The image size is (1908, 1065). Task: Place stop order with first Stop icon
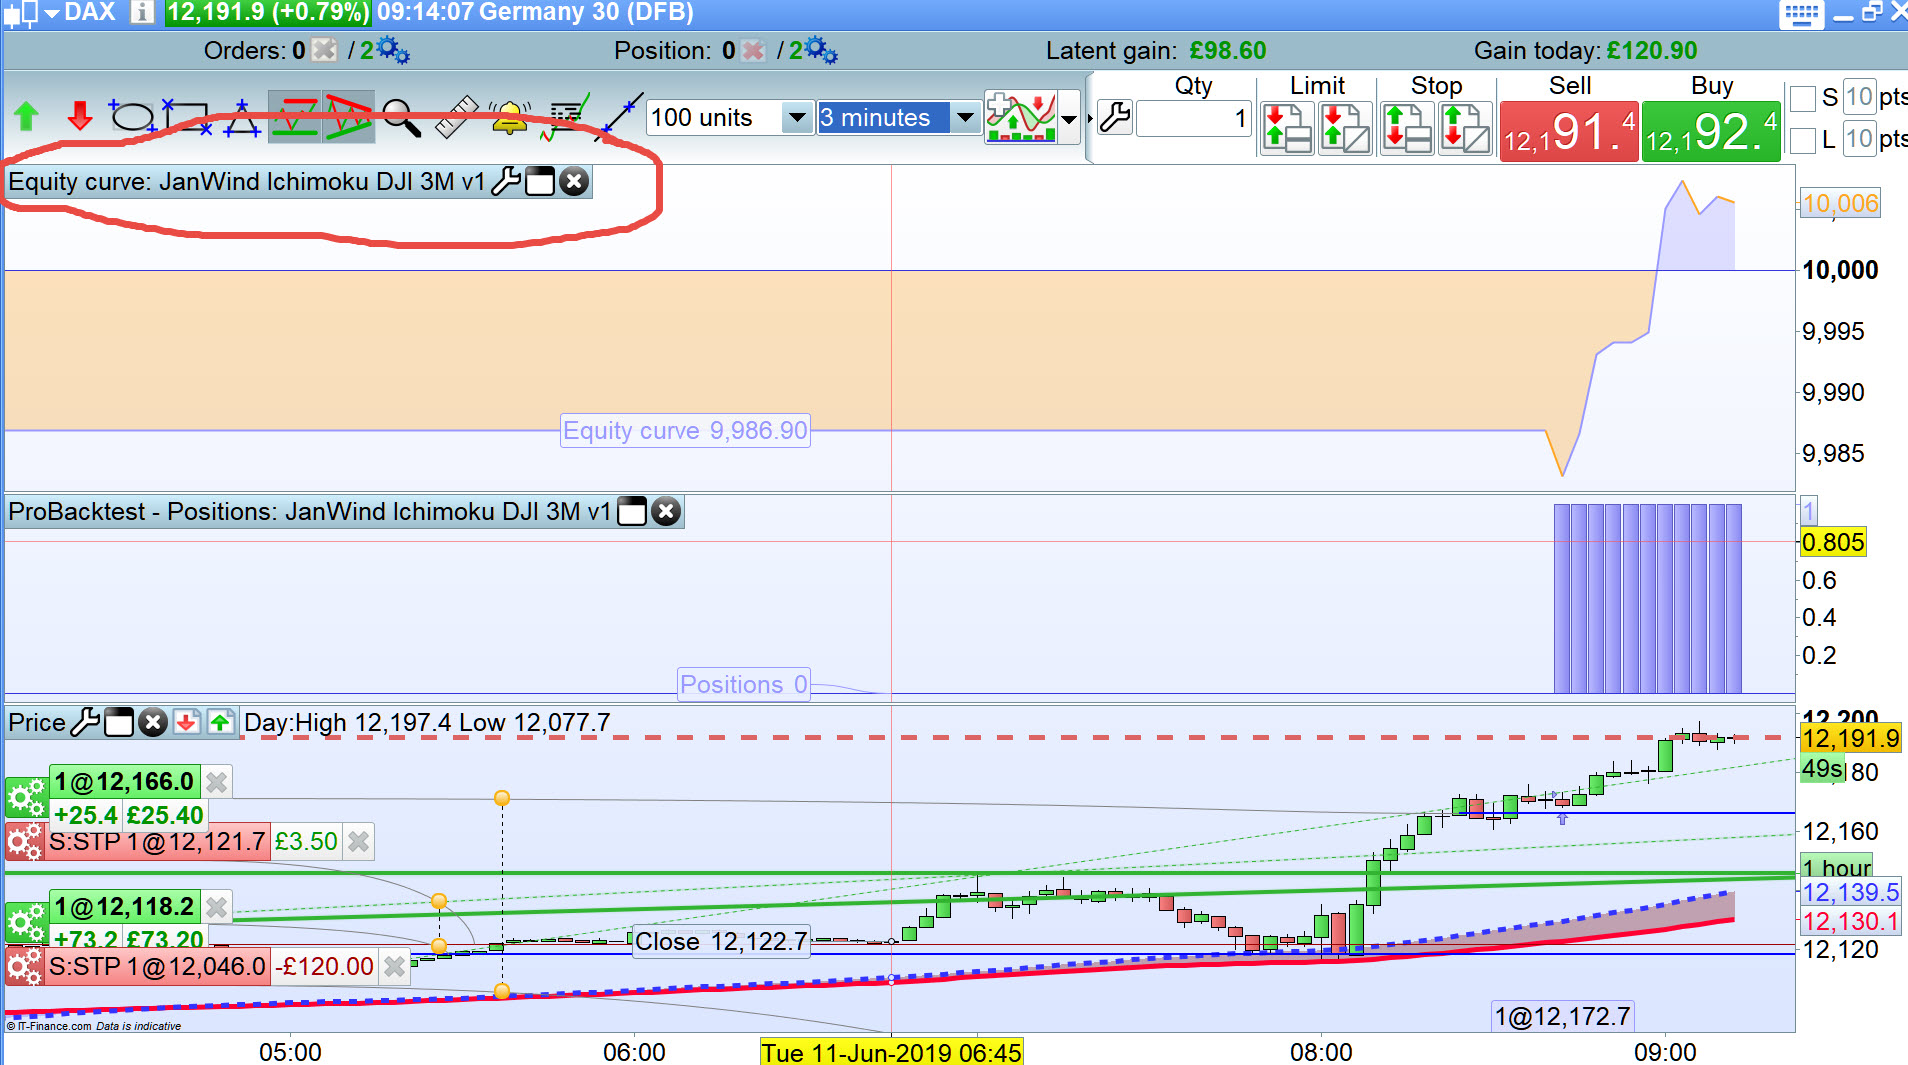(x=1407, y=128)
